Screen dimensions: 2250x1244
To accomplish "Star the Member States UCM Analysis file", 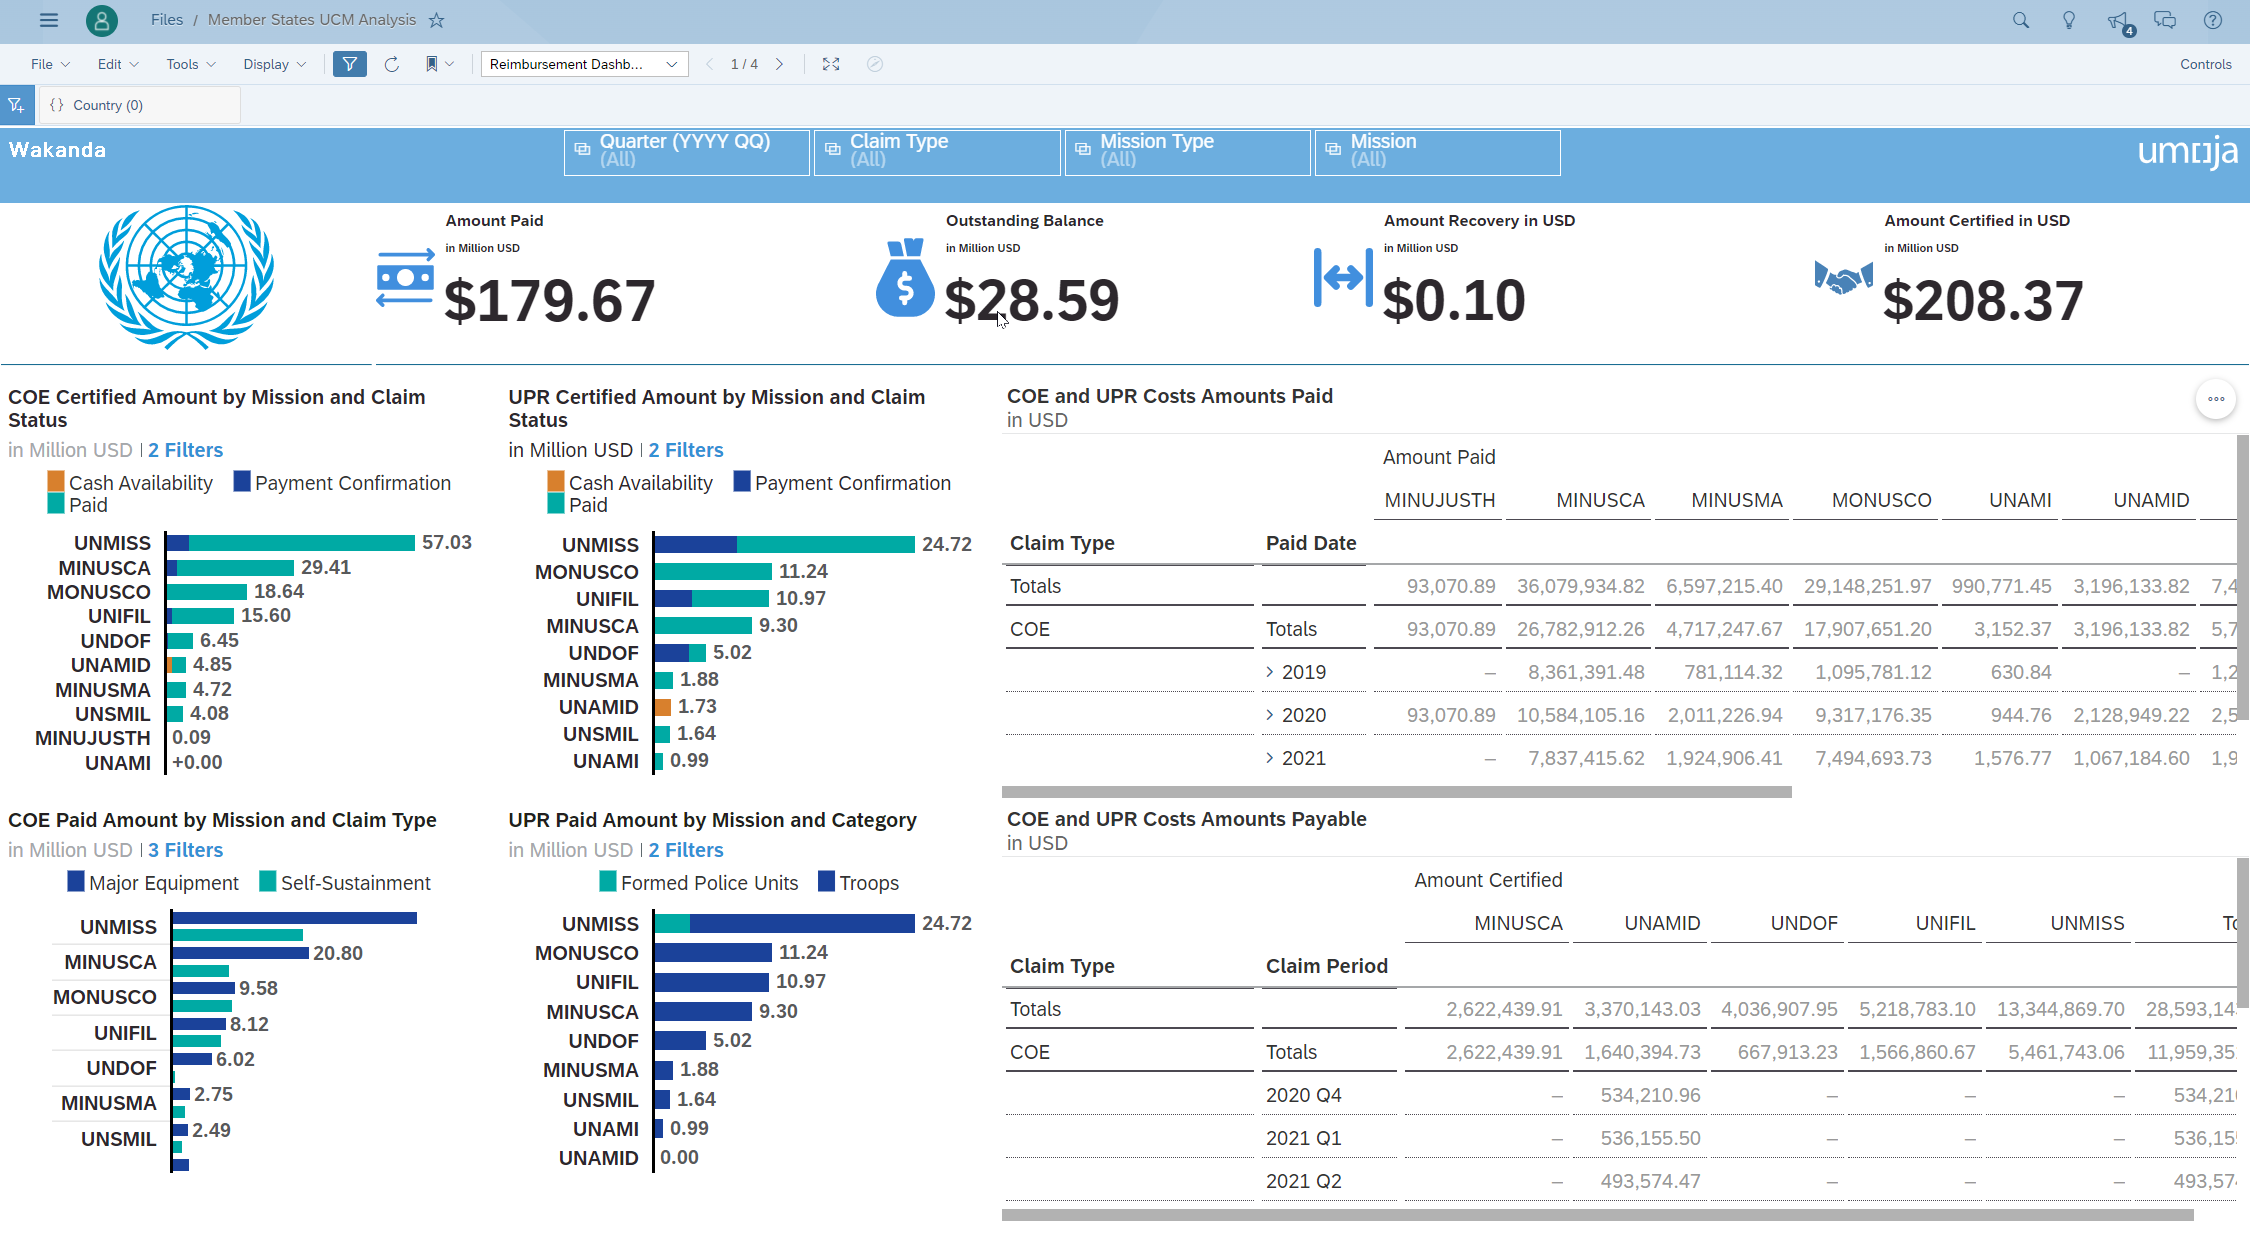I will point(435,19).
